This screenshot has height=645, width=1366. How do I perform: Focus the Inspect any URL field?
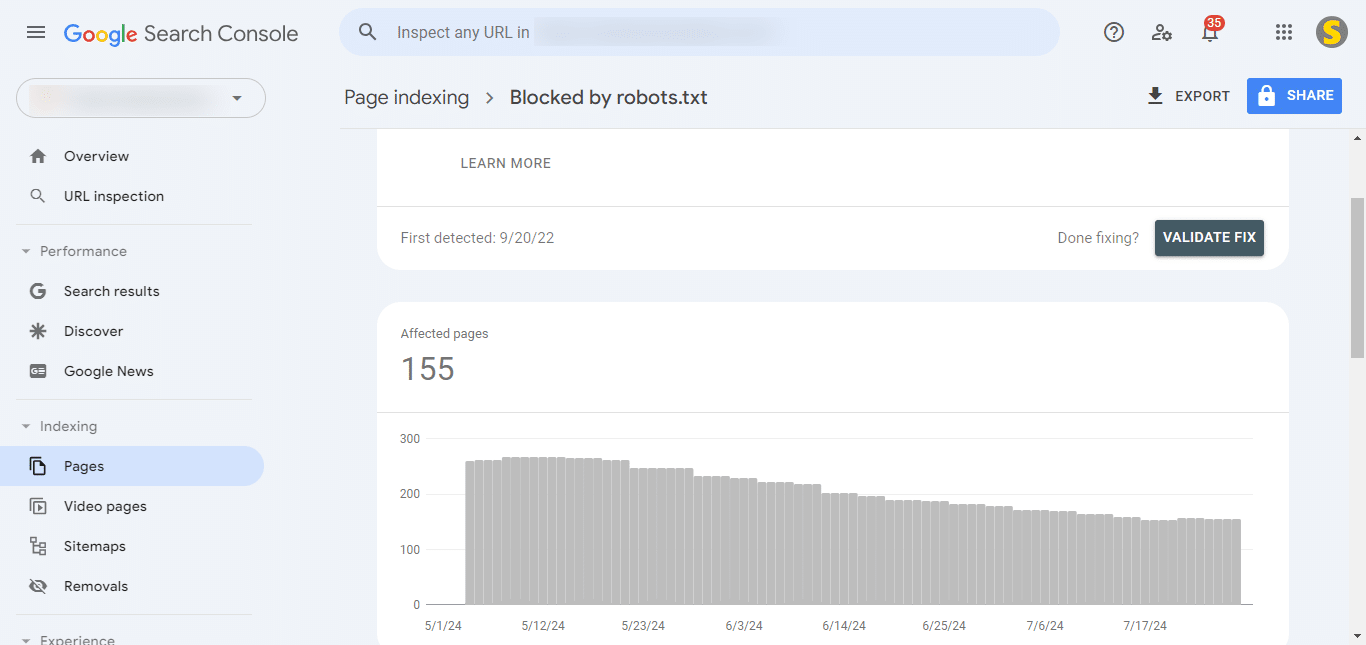699,32
